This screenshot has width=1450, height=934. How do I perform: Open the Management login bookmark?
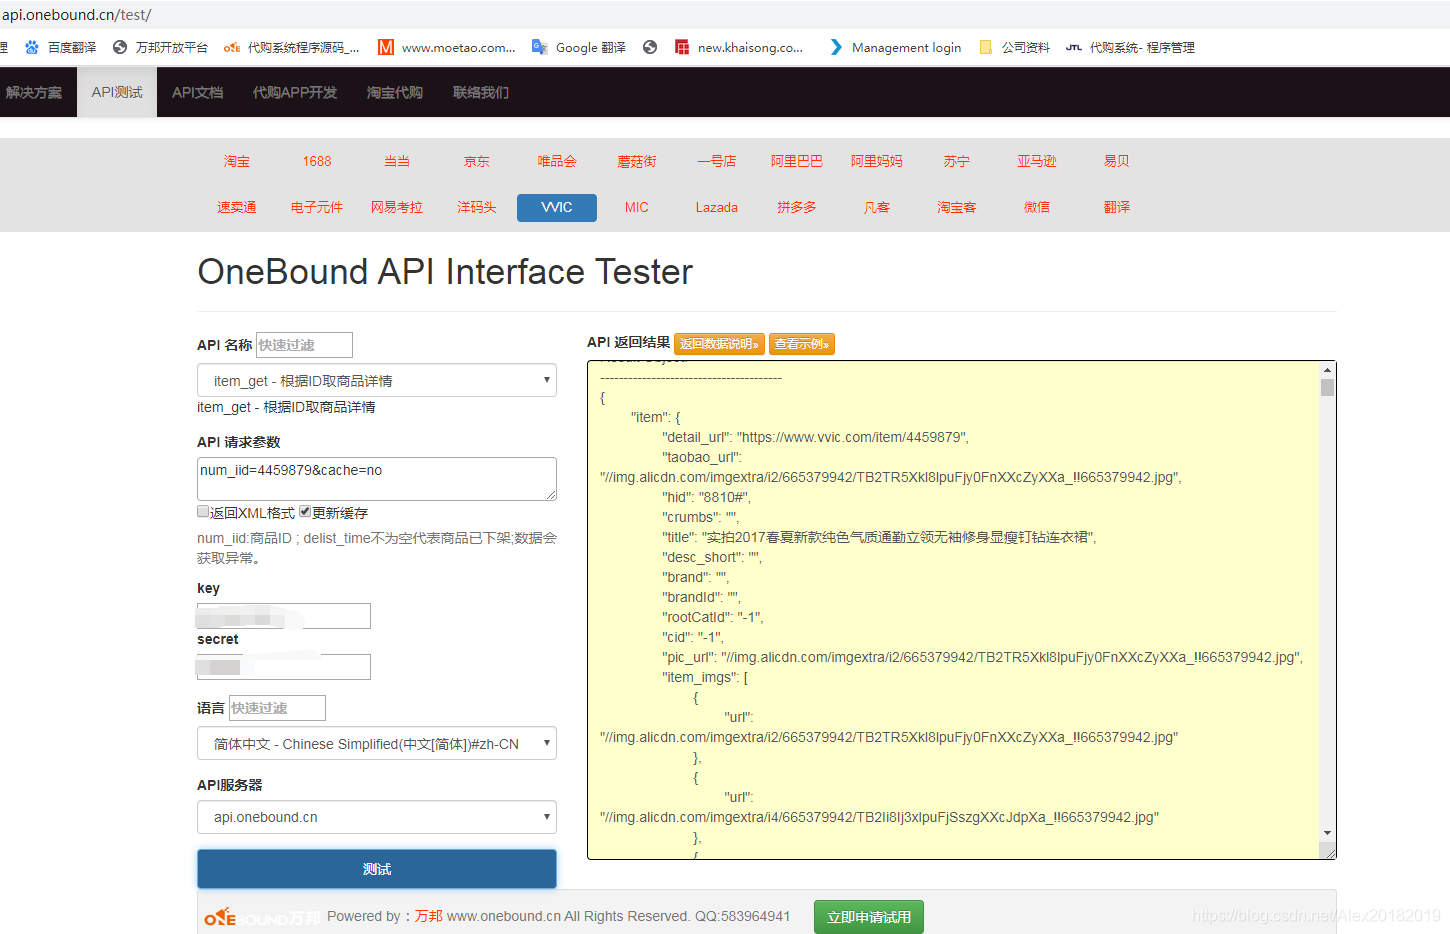pyautogui.click(x=895, y=47)
